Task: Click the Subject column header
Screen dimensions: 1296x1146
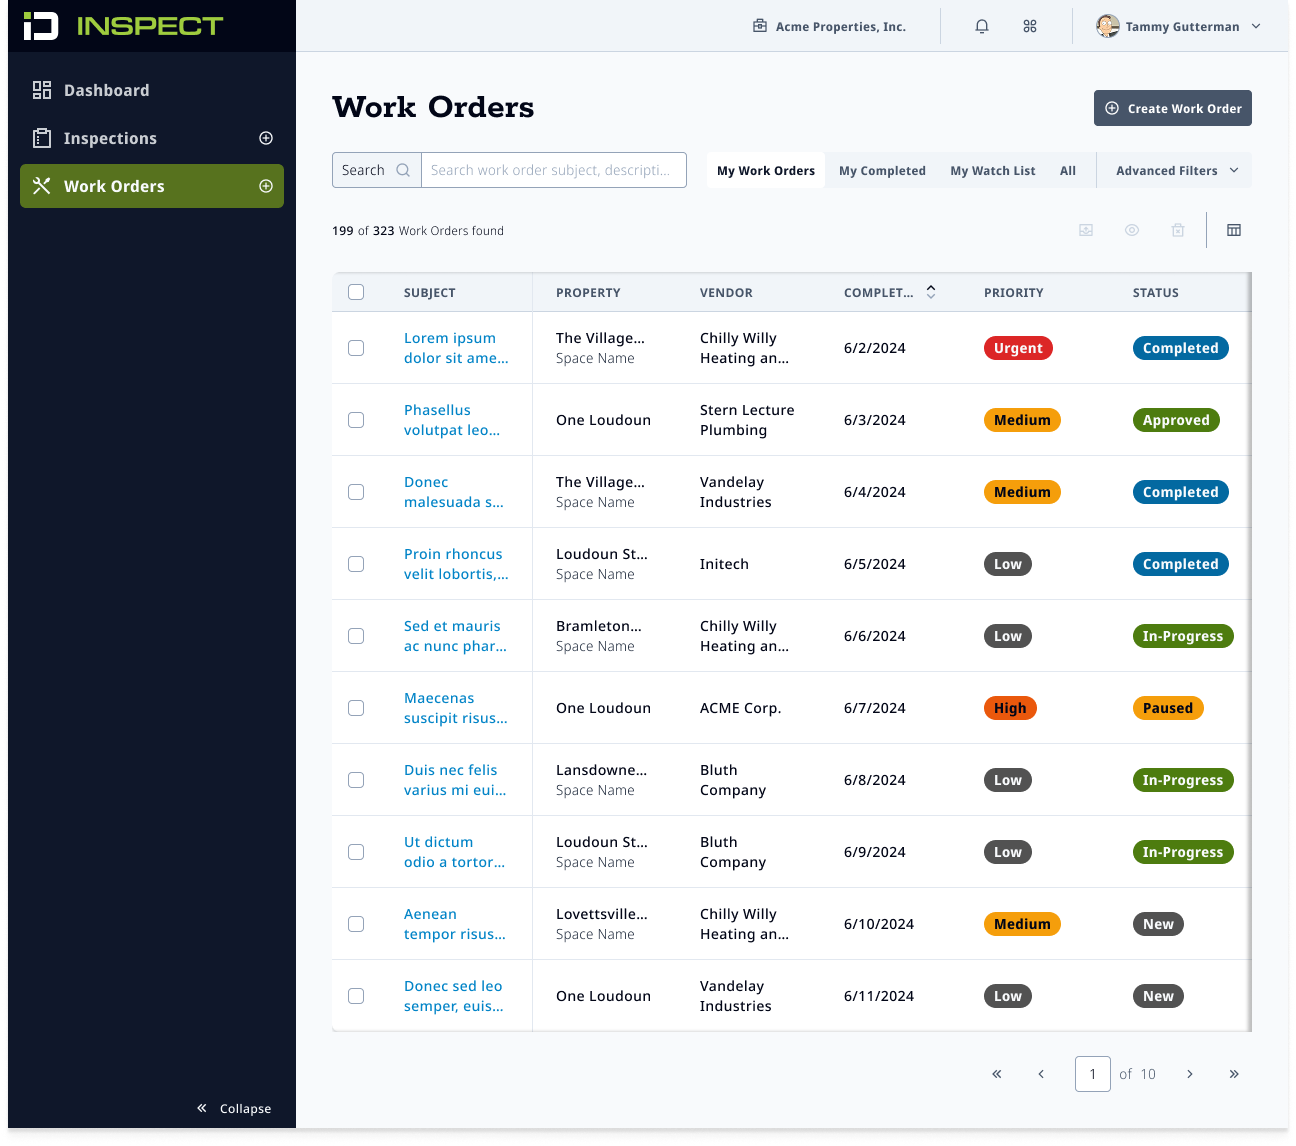Action: [x=430, y=293]
